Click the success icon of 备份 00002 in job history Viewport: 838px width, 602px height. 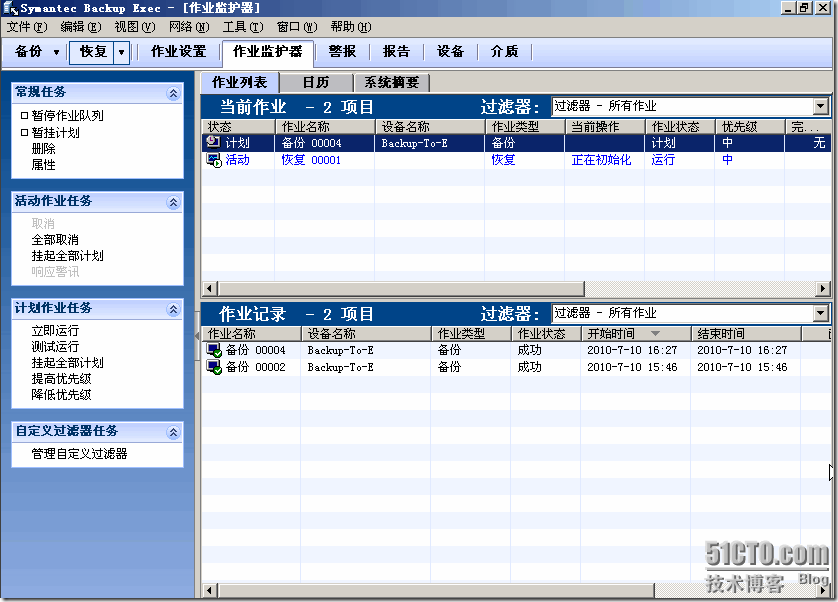[x=214, y=367]
